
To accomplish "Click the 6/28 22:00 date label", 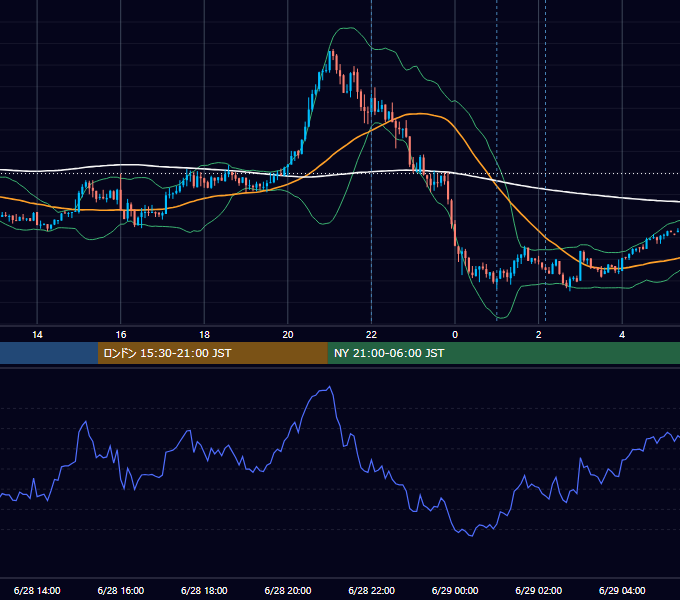I will (x=371, y=590).
